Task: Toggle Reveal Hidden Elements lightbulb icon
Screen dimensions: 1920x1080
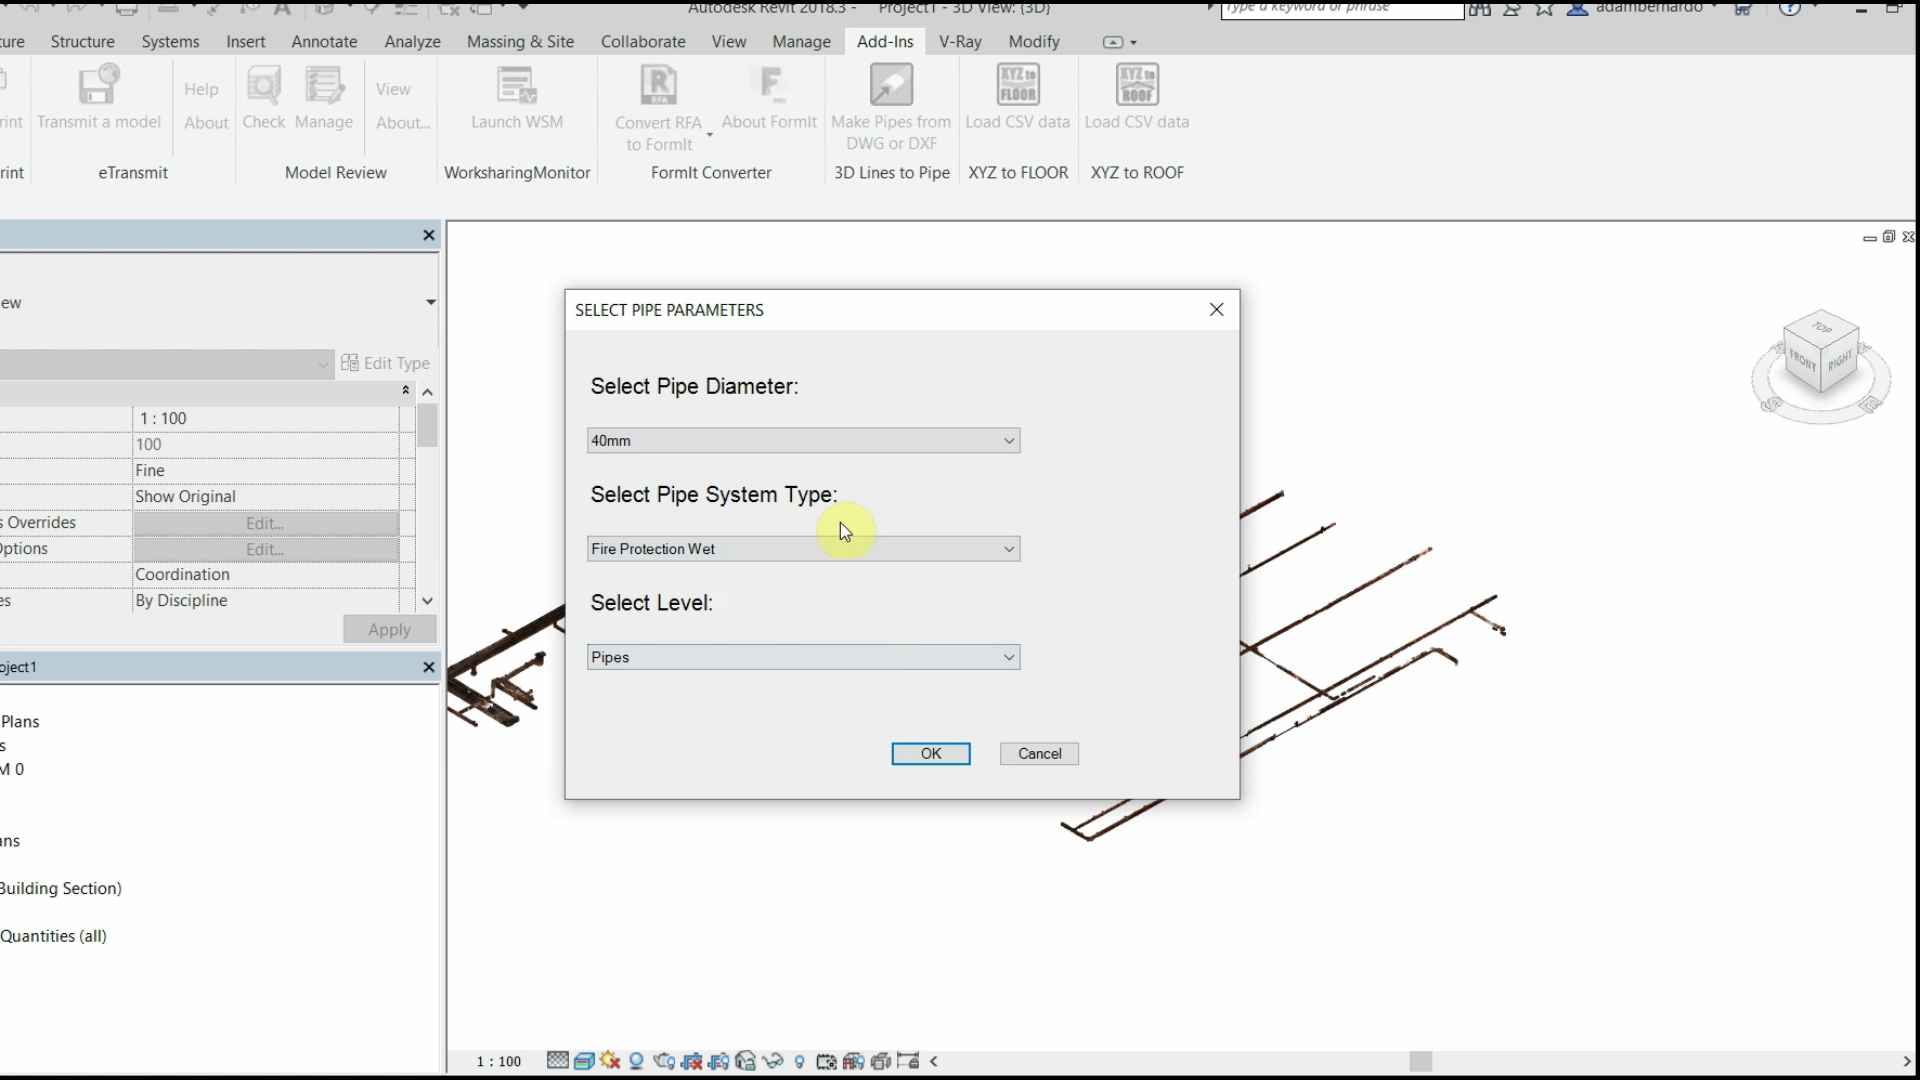Action: click(799, 1061)
